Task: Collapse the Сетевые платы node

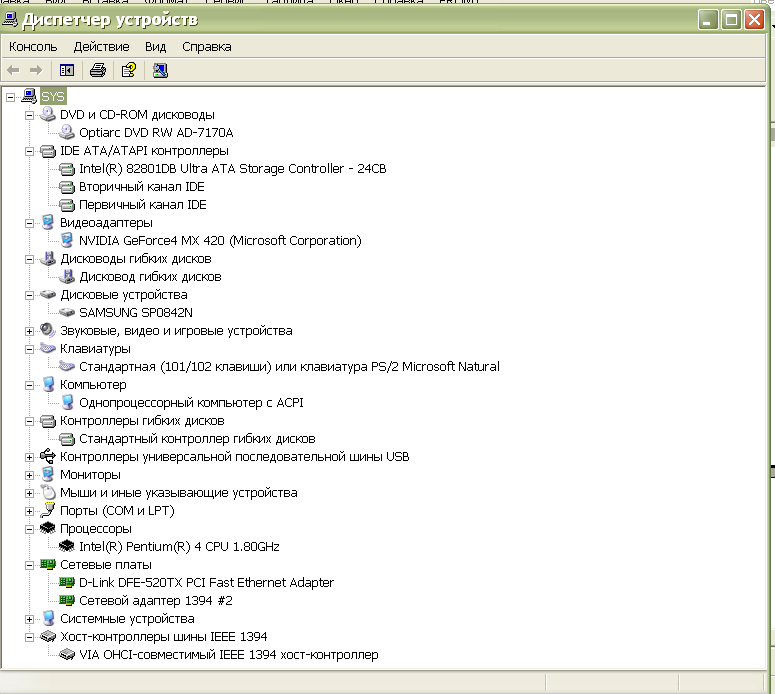Action: point(29,565)
